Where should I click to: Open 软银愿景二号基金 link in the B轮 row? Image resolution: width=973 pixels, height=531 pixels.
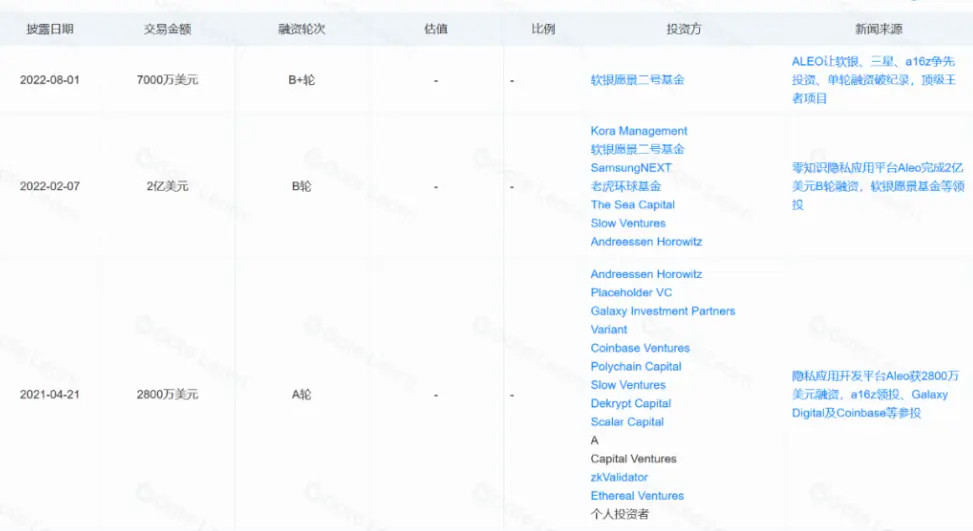[637, 149]
